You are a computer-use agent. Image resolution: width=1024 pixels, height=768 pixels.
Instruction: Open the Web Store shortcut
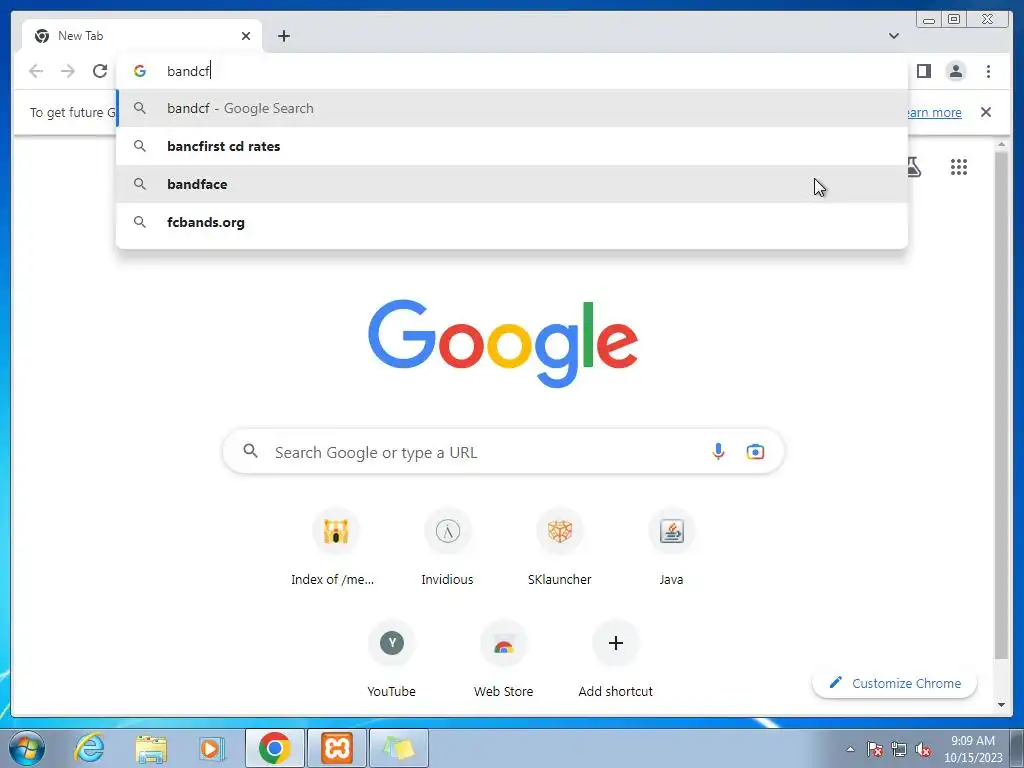pos(504,660)
